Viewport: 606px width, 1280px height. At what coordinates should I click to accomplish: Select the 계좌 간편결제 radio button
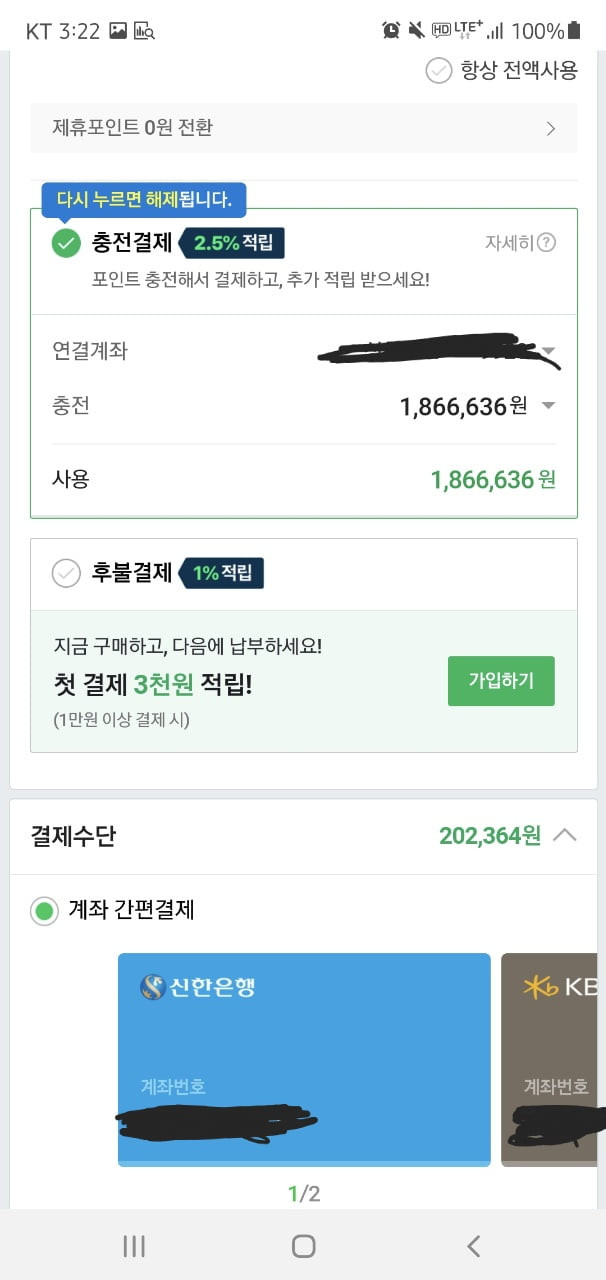click(44, 911)
